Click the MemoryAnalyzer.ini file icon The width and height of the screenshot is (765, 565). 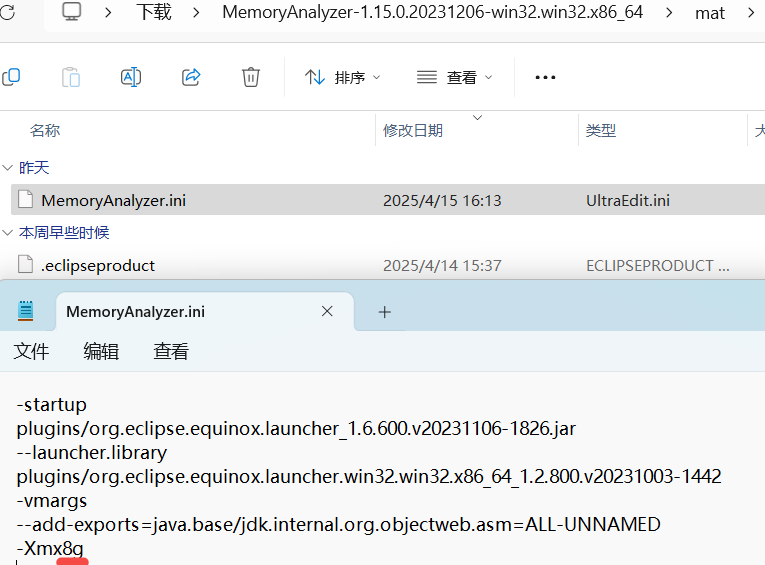tap(25, 200)
